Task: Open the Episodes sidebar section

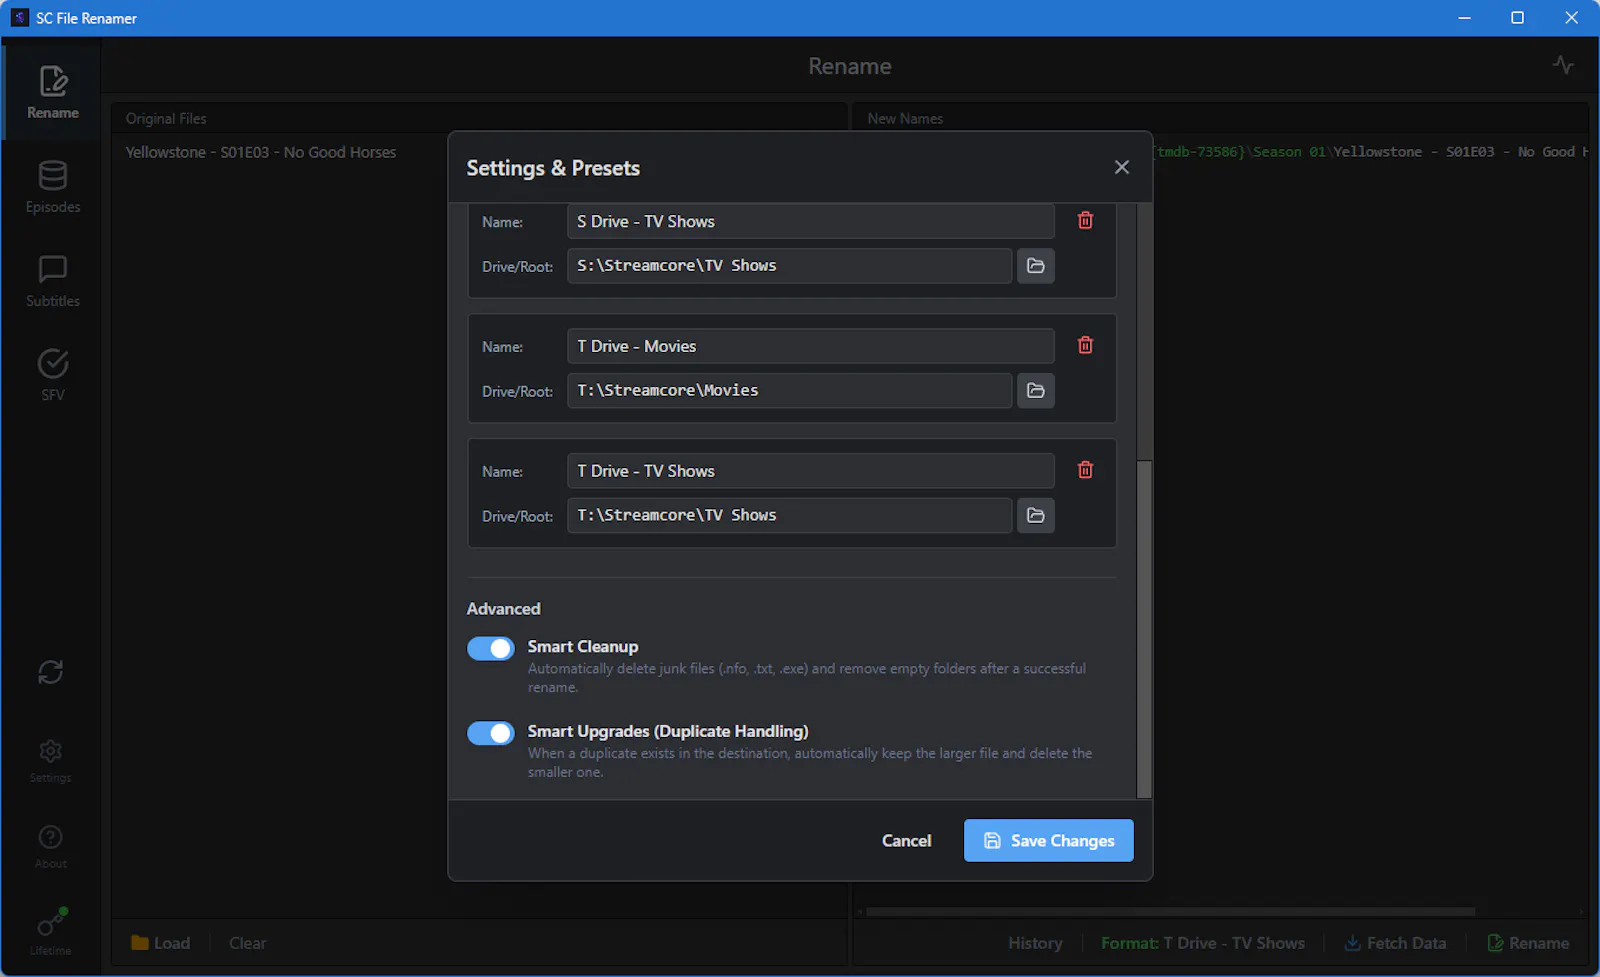Action: (52, 187)
